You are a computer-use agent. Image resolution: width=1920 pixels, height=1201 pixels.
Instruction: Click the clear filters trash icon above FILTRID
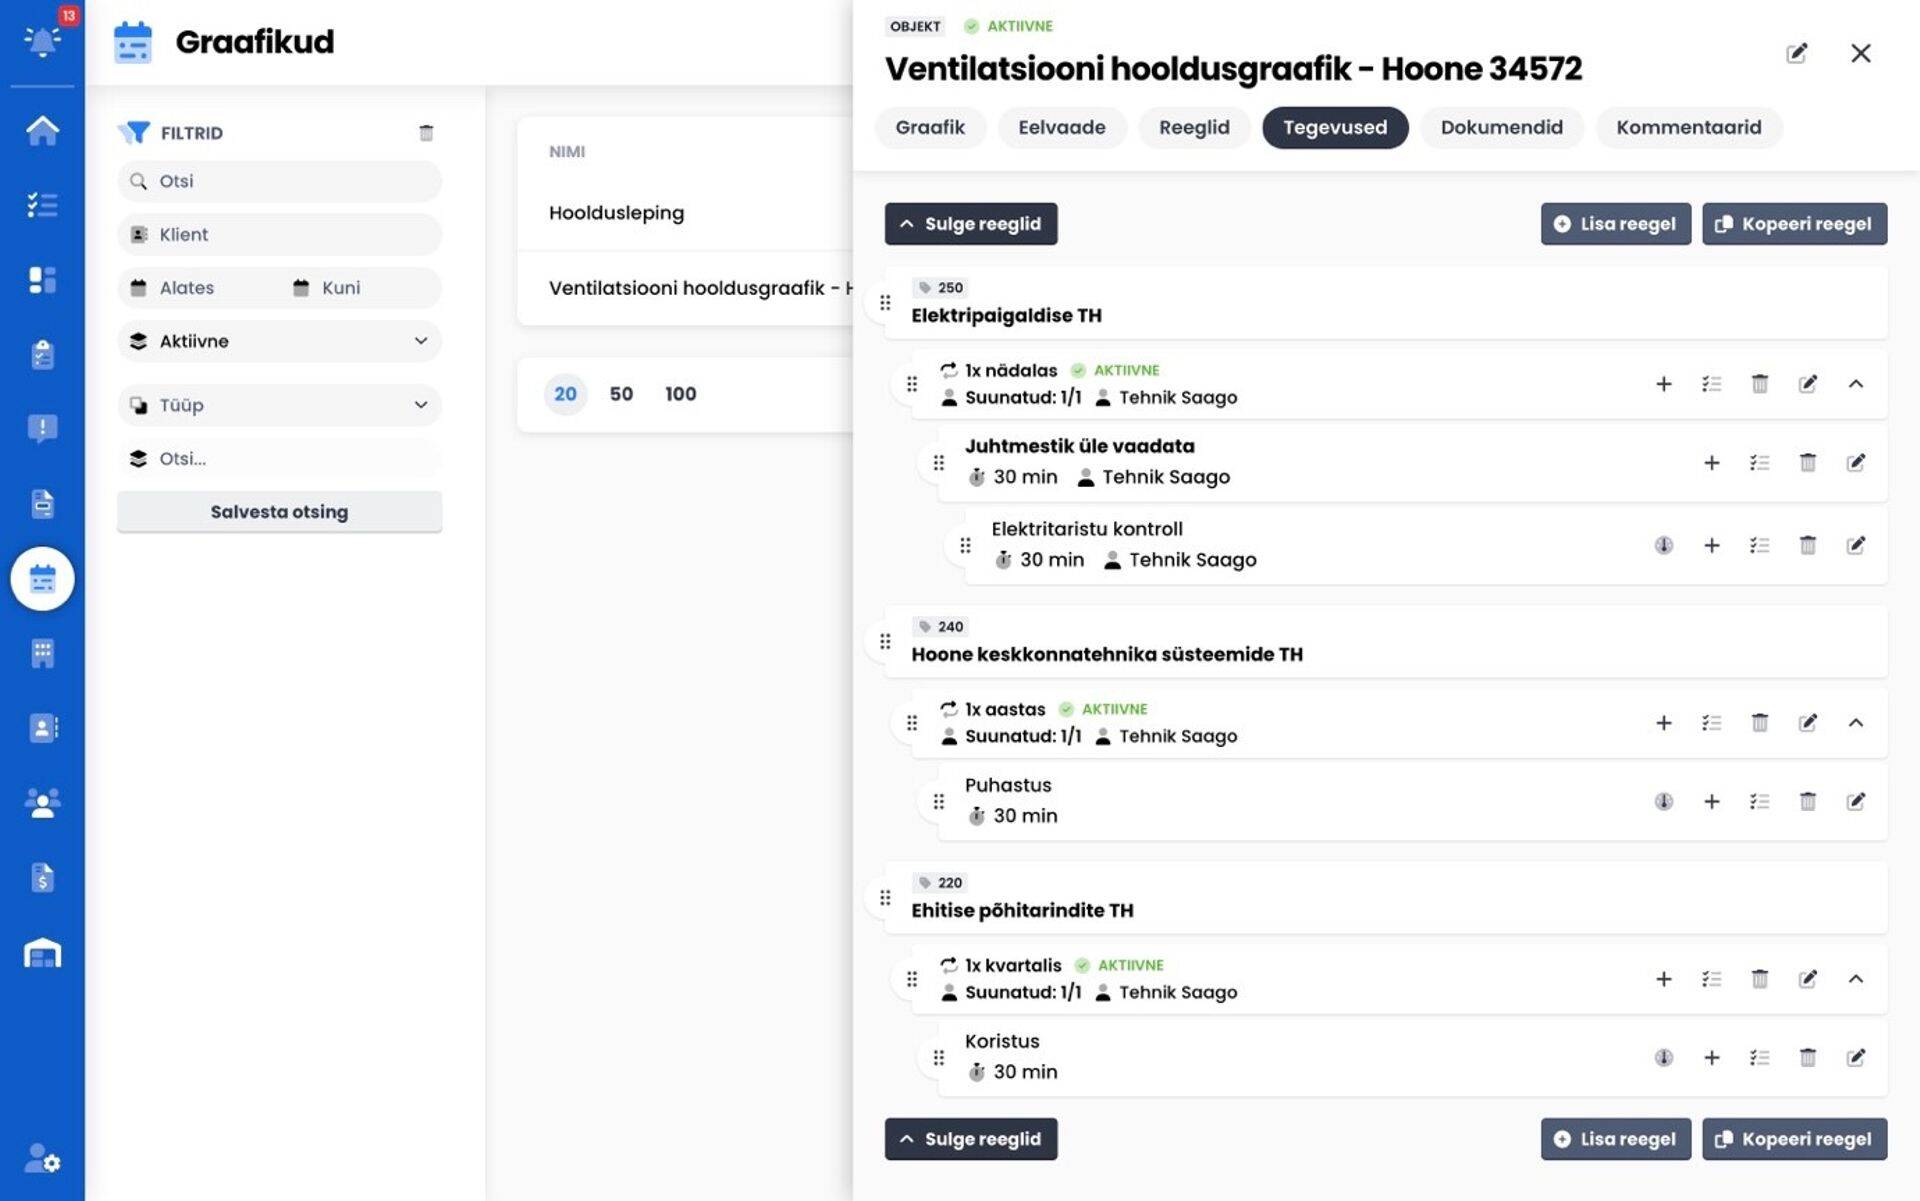coord(426,131)
